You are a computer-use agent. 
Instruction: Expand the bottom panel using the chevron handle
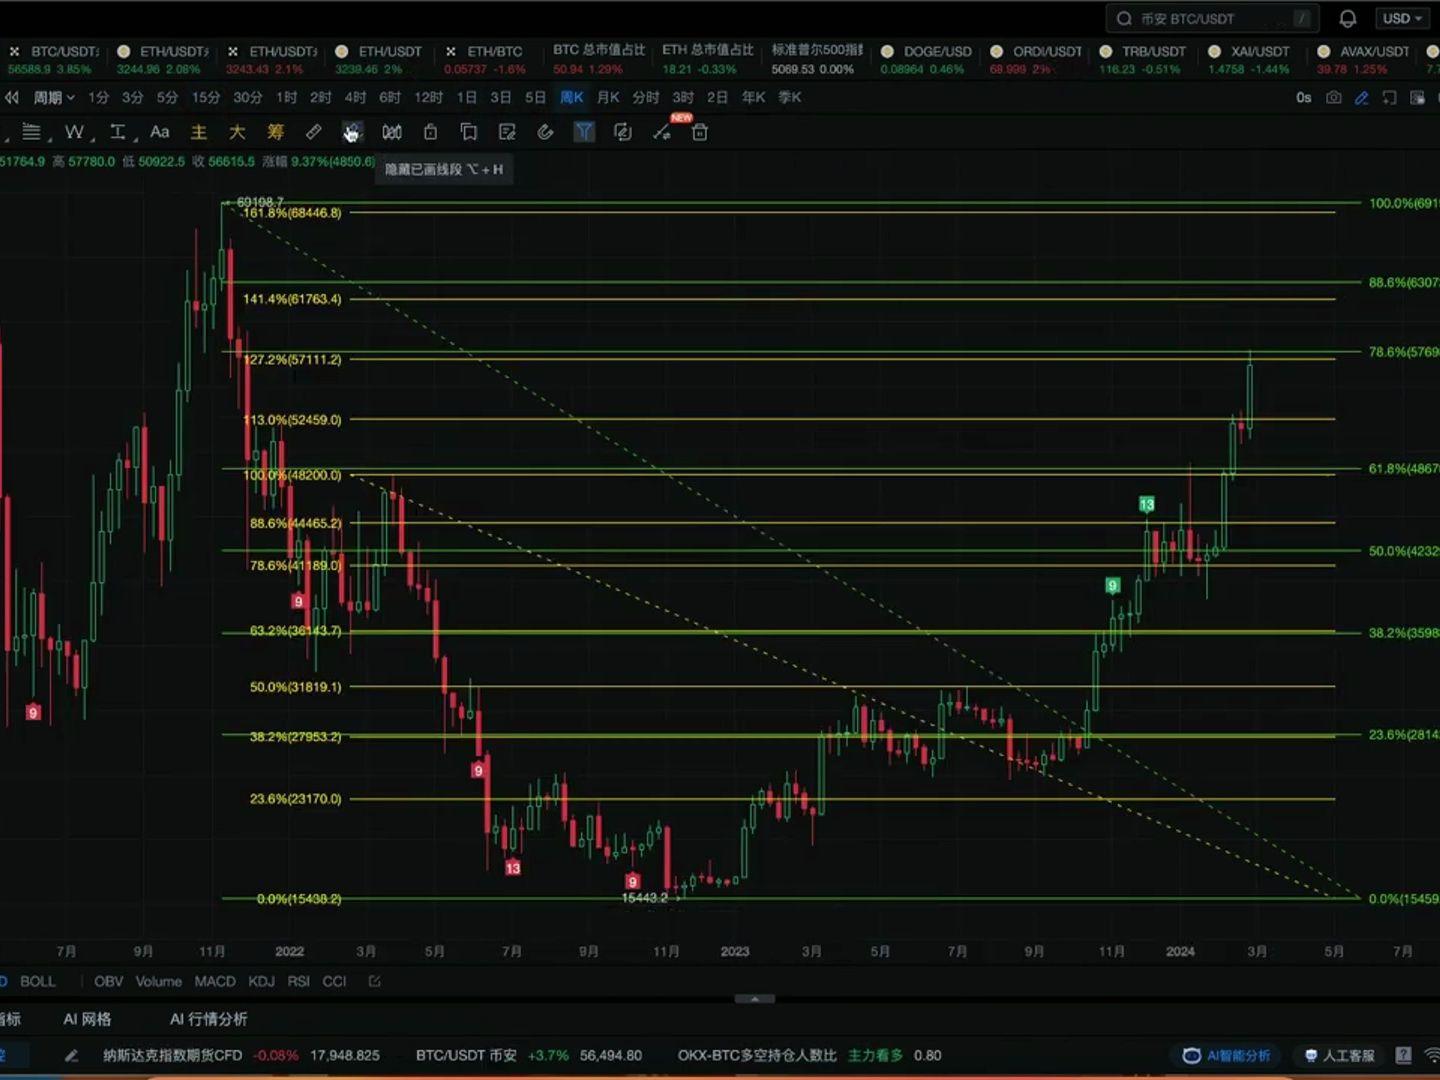click(754, 998)
